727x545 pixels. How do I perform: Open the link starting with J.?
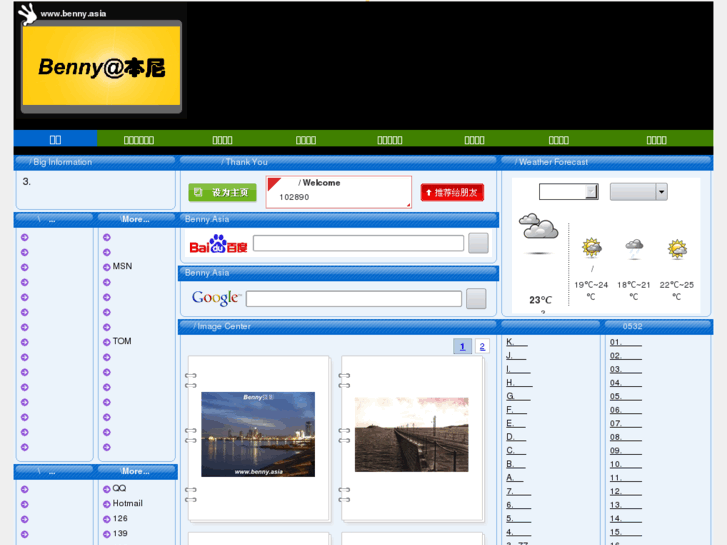[x=516, y=356]
